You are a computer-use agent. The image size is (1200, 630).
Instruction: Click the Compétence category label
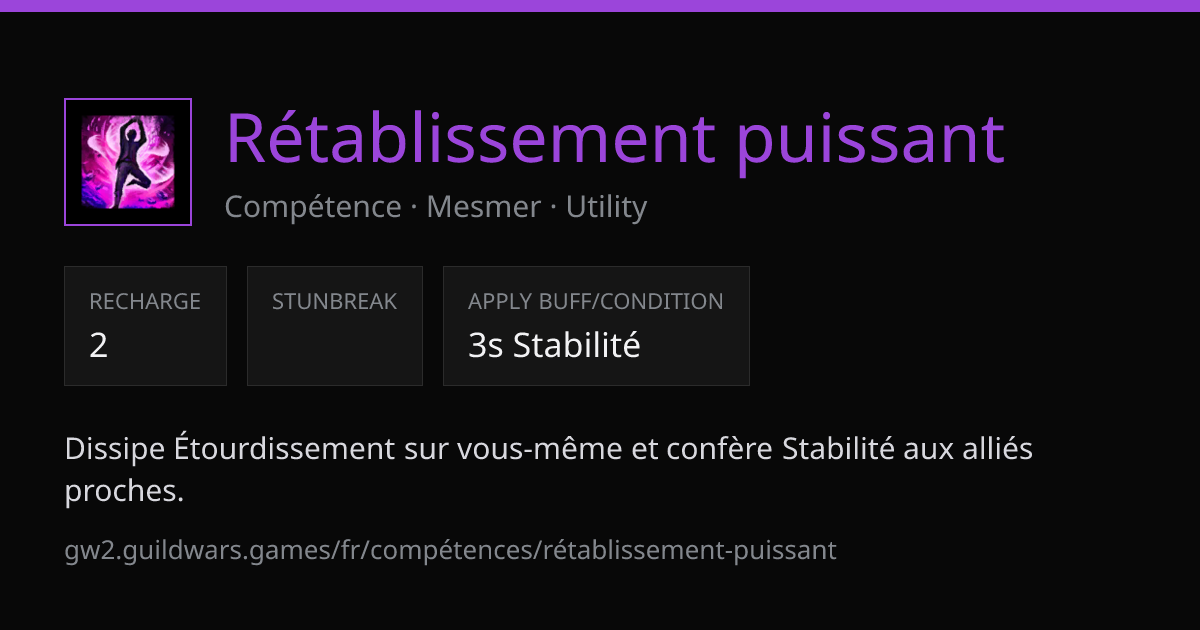click(x=313, y=207)
